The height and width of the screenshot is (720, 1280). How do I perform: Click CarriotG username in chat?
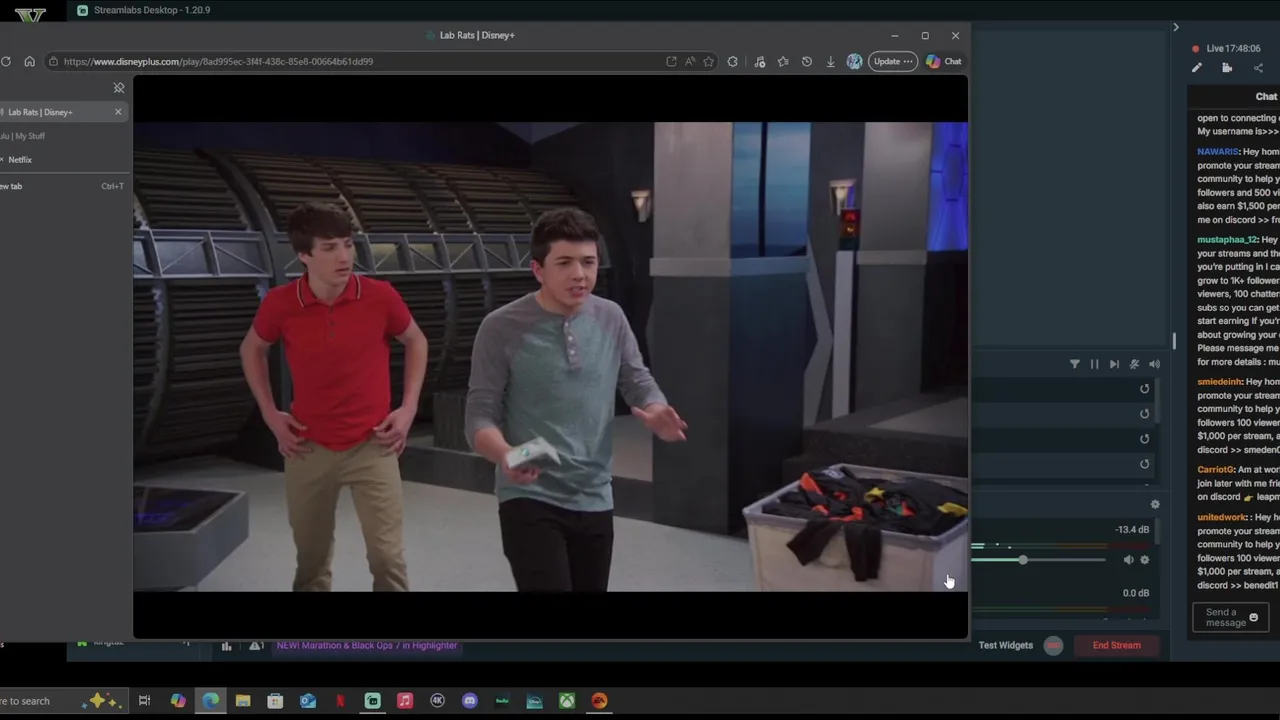1215,470
